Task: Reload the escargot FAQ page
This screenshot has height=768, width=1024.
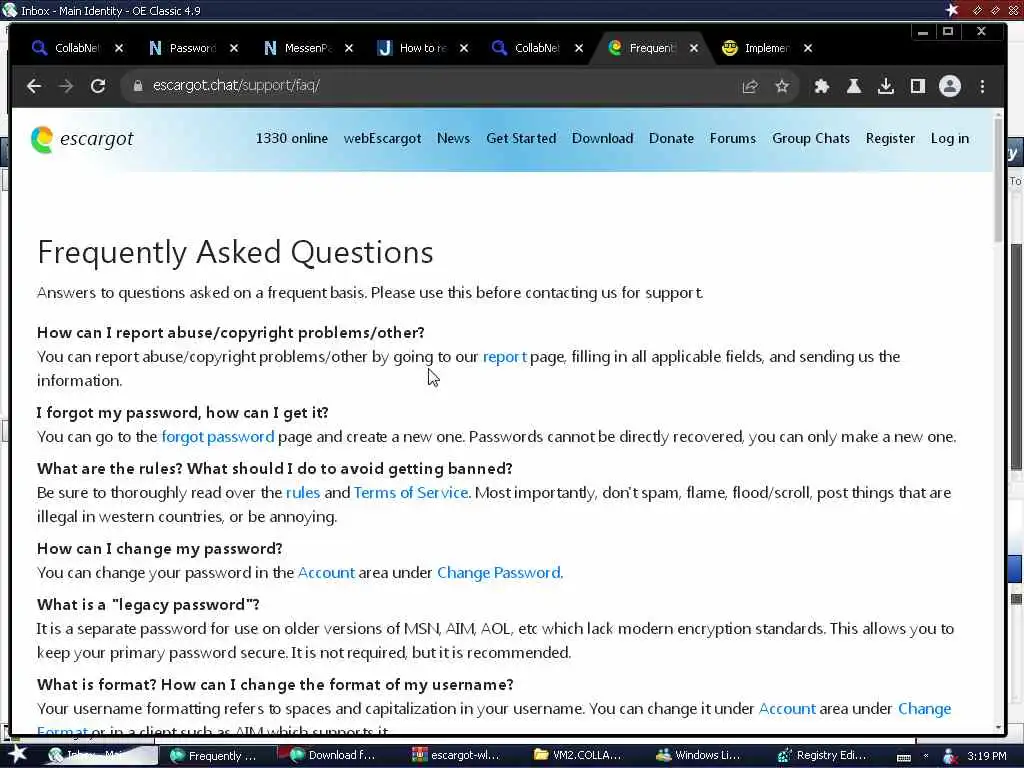Action: (98, 86)
